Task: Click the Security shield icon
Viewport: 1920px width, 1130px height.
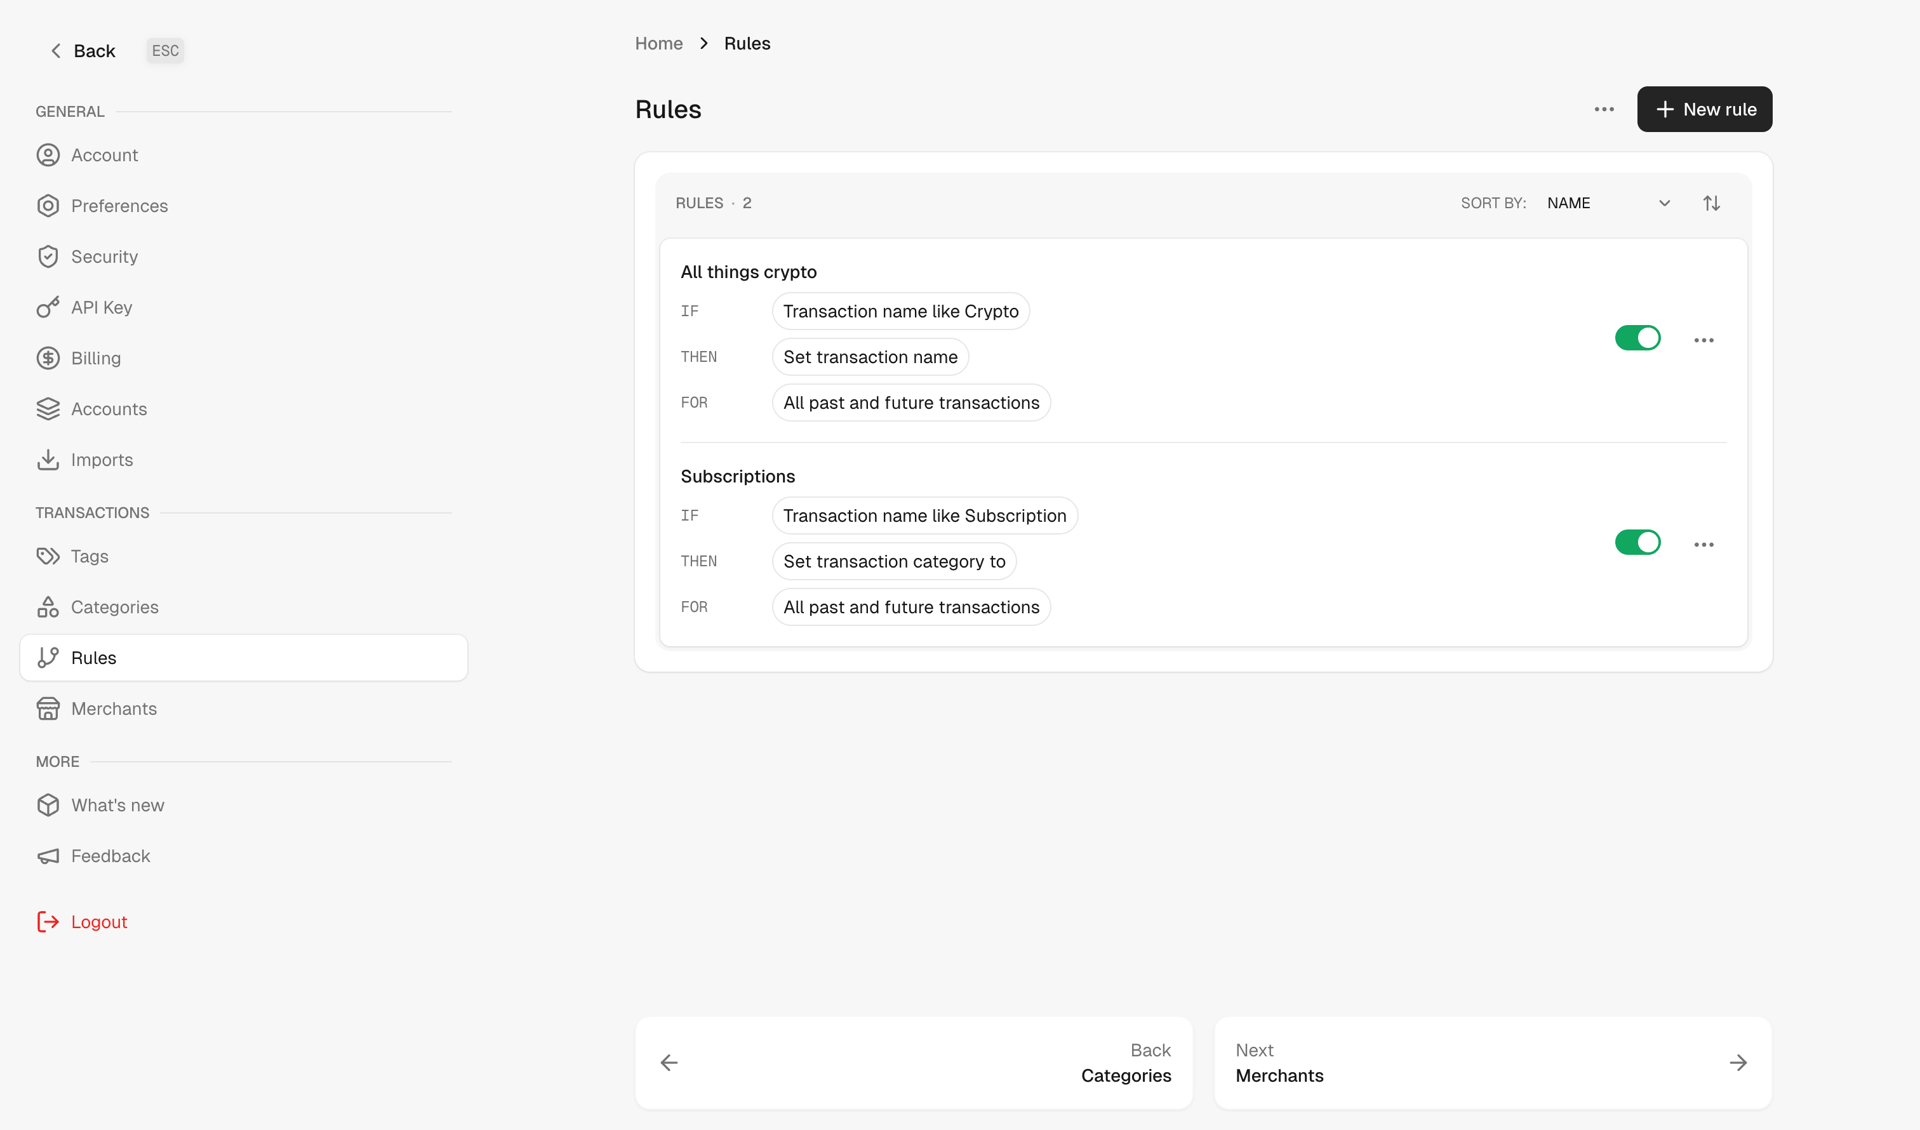Action: (x=49, y=256)
